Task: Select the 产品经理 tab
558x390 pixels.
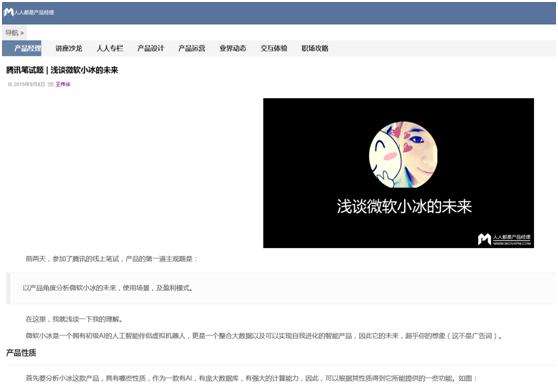Action: click(22, 48)
